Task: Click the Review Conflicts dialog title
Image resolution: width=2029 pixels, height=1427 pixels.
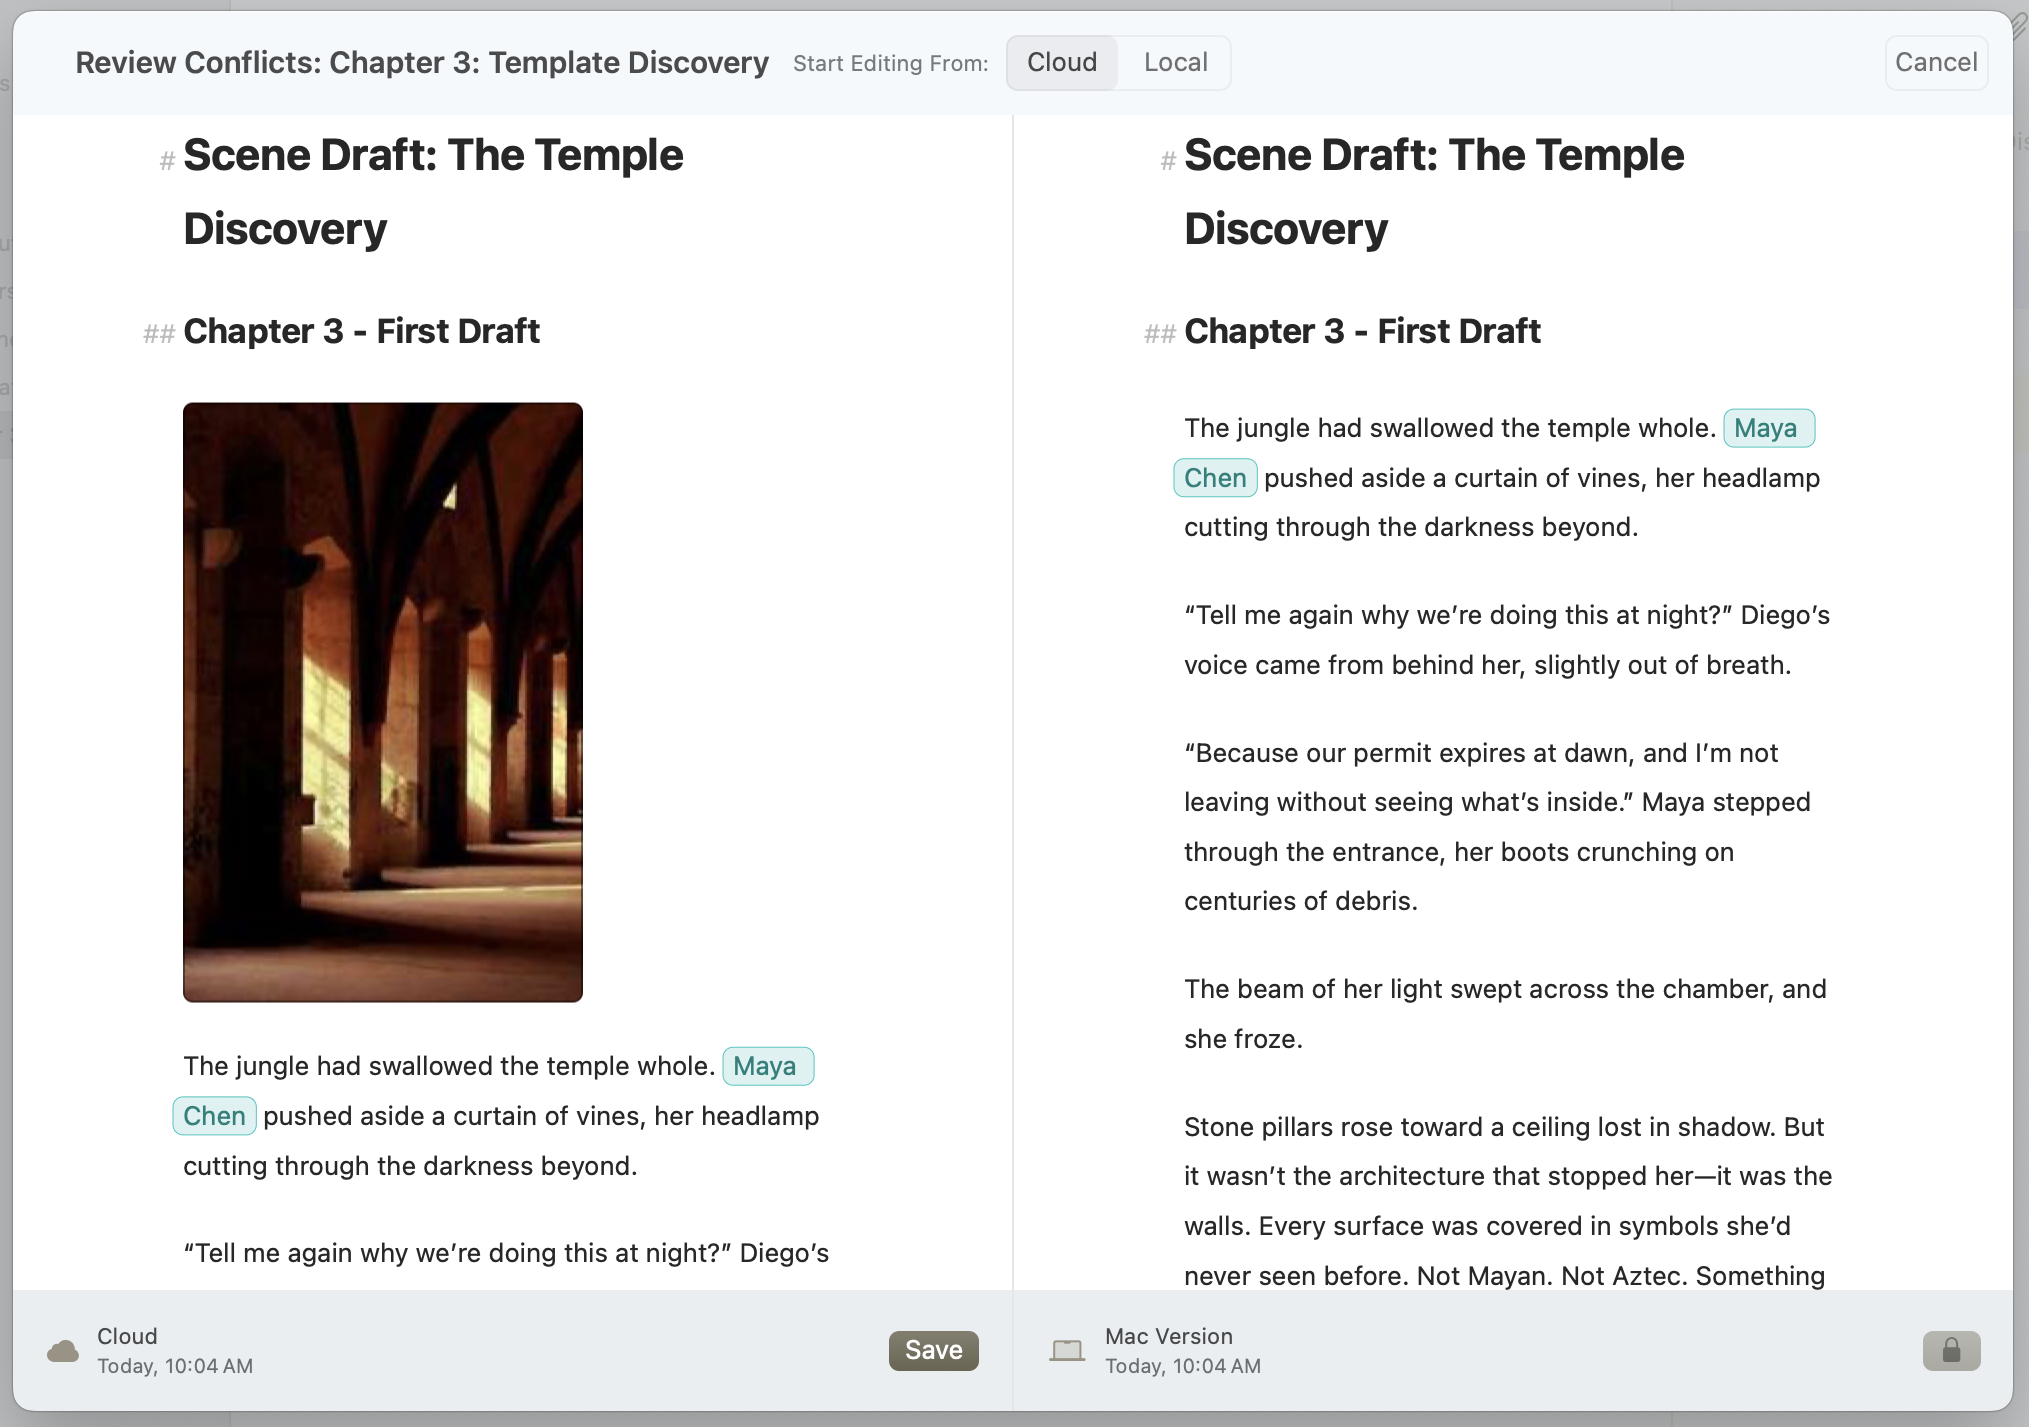Action: (422, 62)
